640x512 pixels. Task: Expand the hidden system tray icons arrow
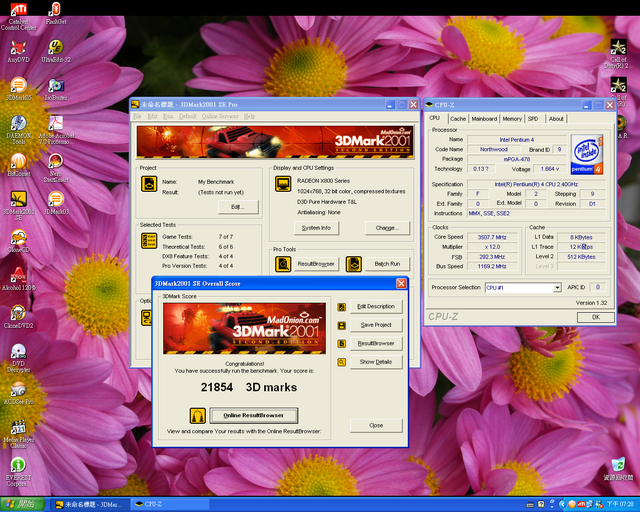point(562,505)
